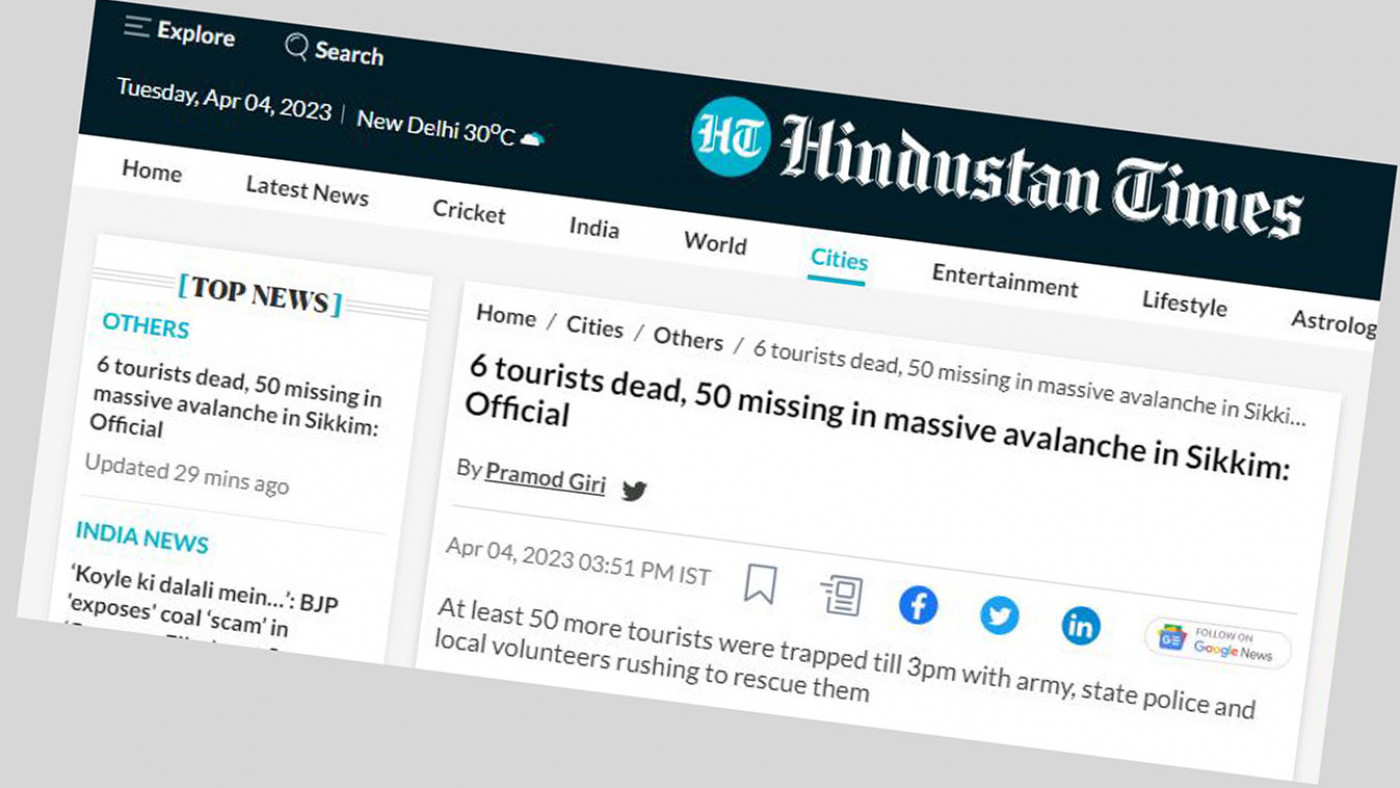Click the article summary document icon
The image size is (1400, 788).
point(841,596)
